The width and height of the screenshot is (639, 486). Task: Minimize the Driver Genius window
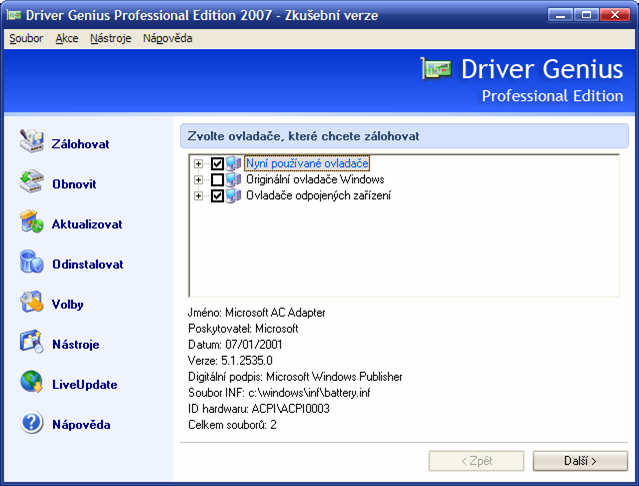point(560,15)
